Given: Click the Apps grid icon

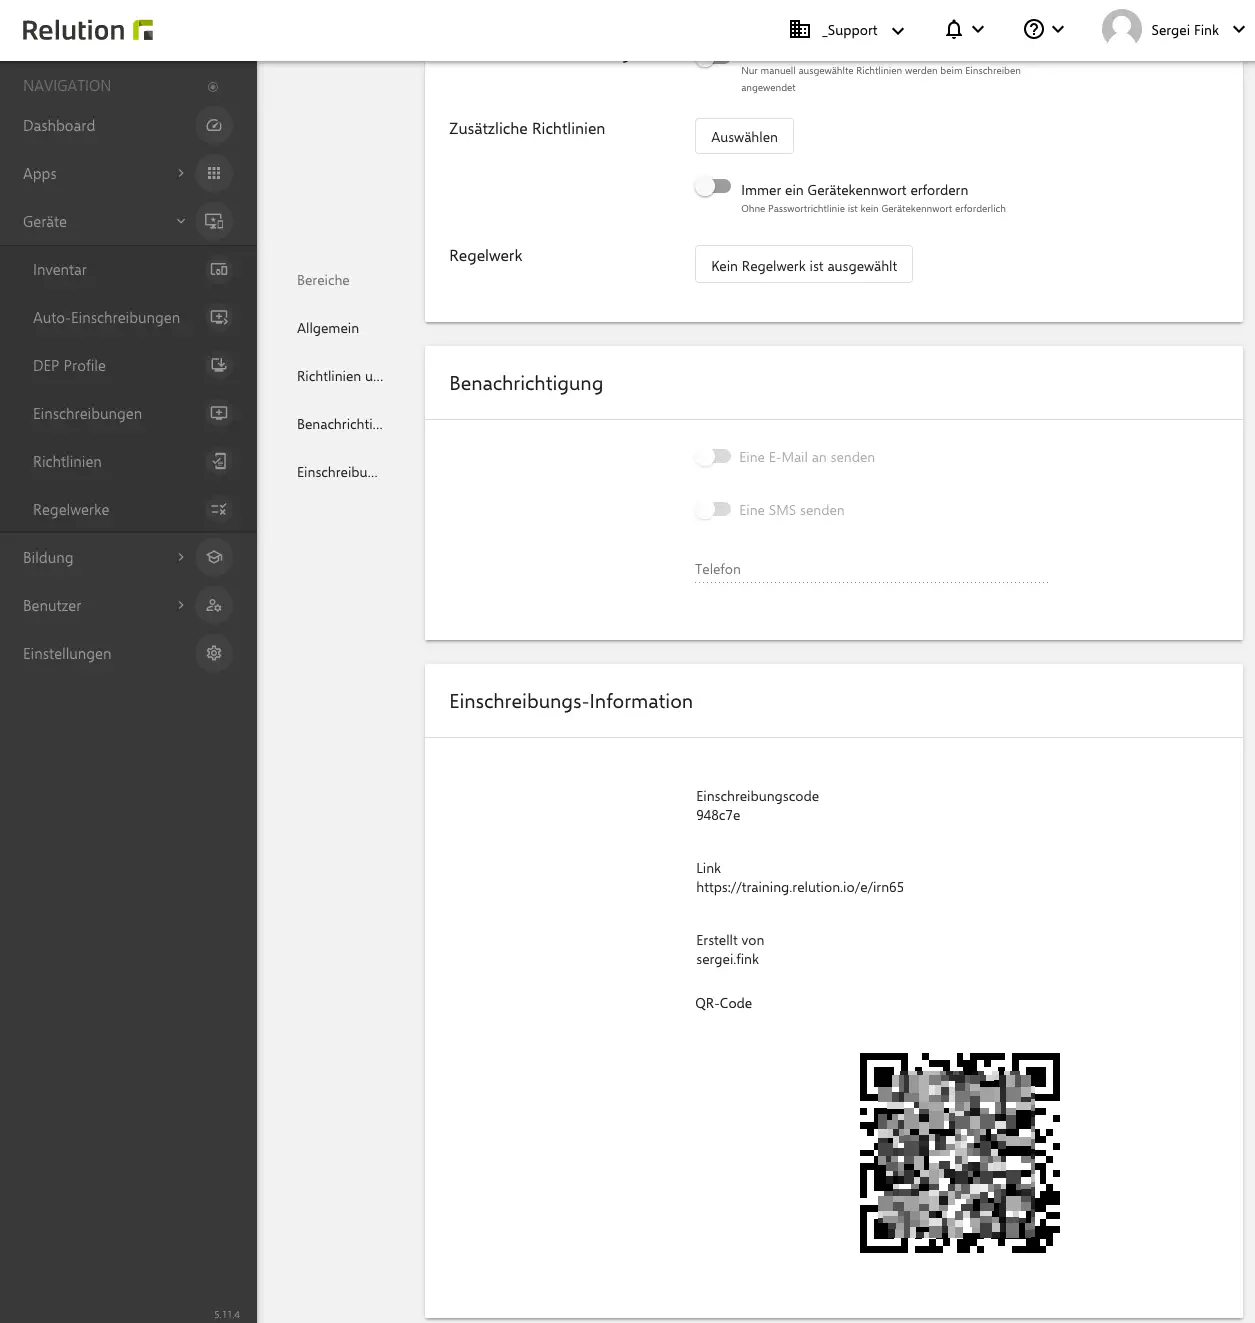Looking at the screenshot, I should click(214, 174).
